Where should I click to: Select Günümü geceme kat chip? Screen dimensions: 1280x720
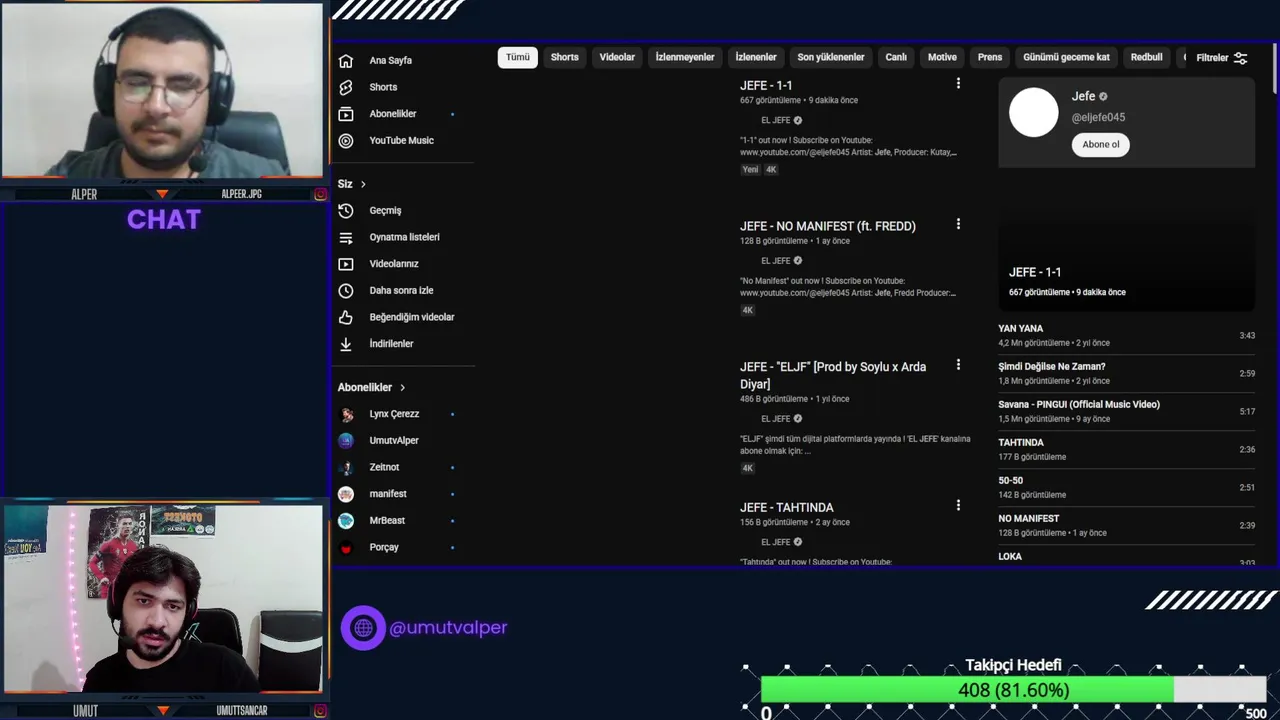[x=1066, y=57]
